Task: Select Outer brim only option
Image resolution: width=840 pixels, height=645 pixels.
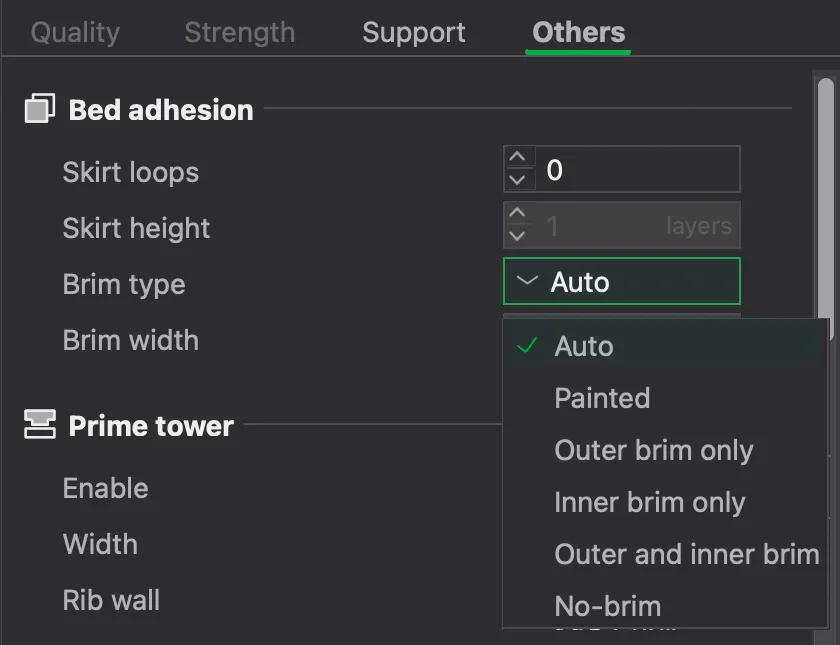Action: point(664,450)
